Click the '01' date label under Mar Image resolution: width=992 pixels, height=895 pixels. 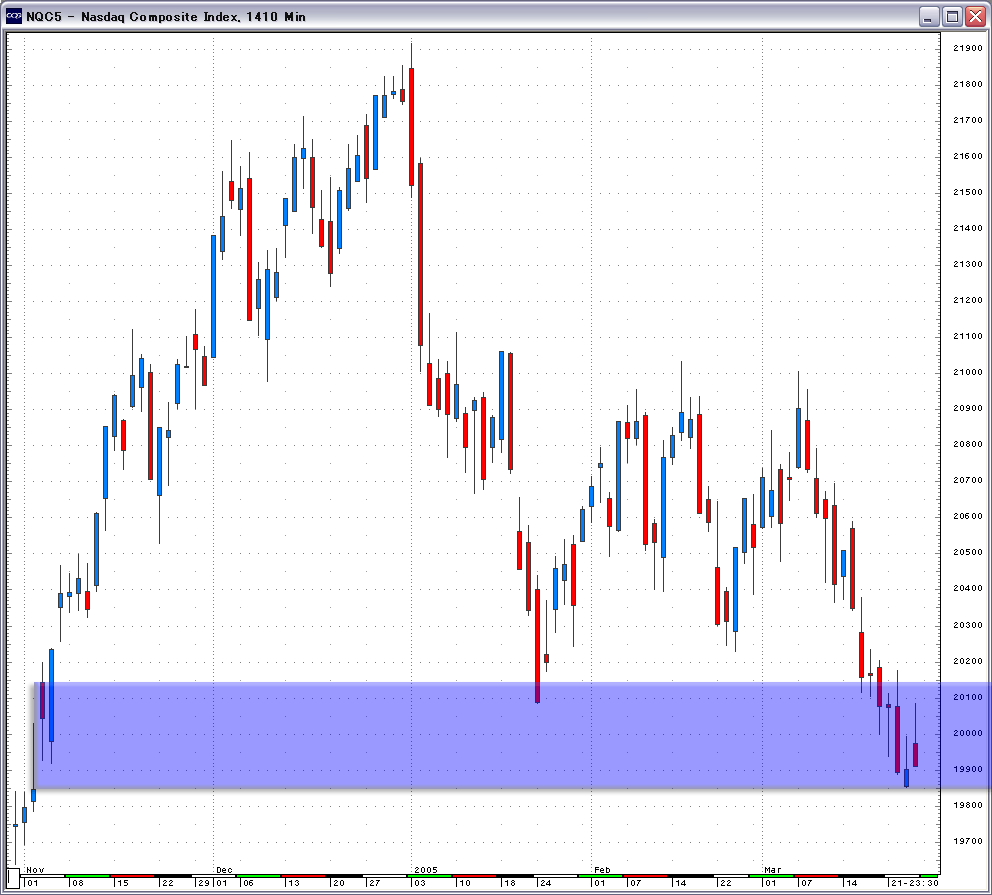pyautogui.click(x=771, y=883)
